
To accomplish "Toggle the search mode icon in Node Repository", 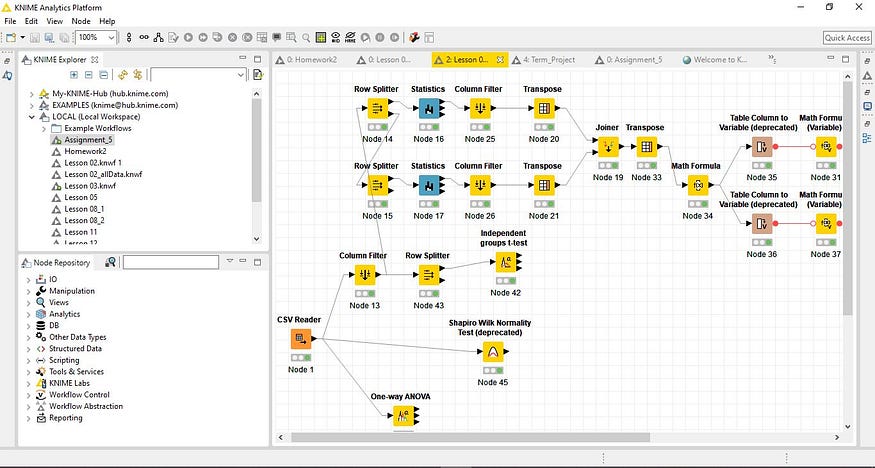I will (110, 262).
